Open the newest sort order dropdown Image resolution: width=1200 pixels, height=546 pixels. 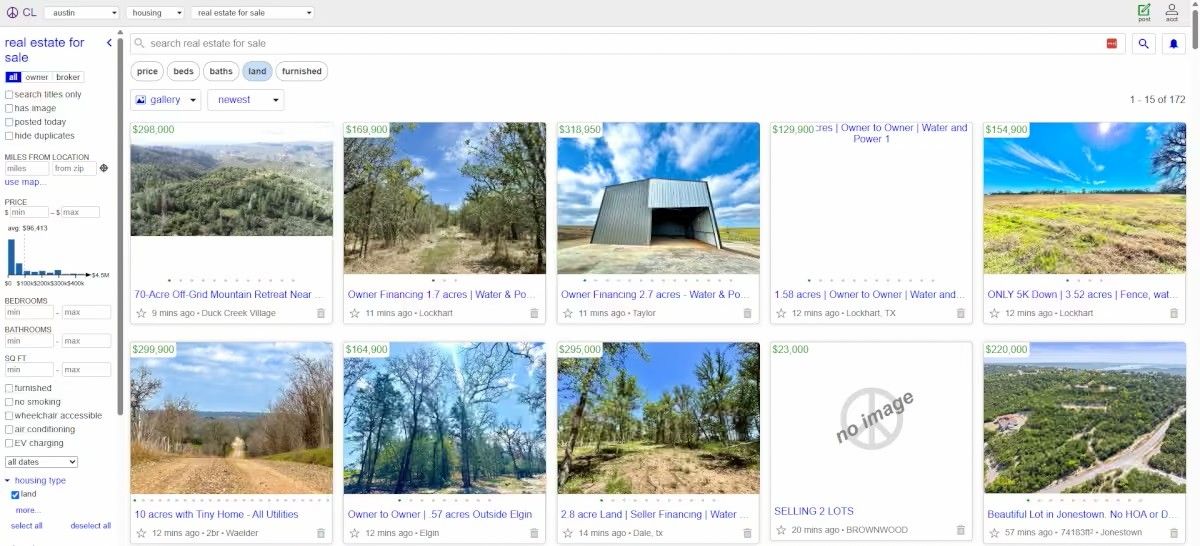[x=245, y=100]
